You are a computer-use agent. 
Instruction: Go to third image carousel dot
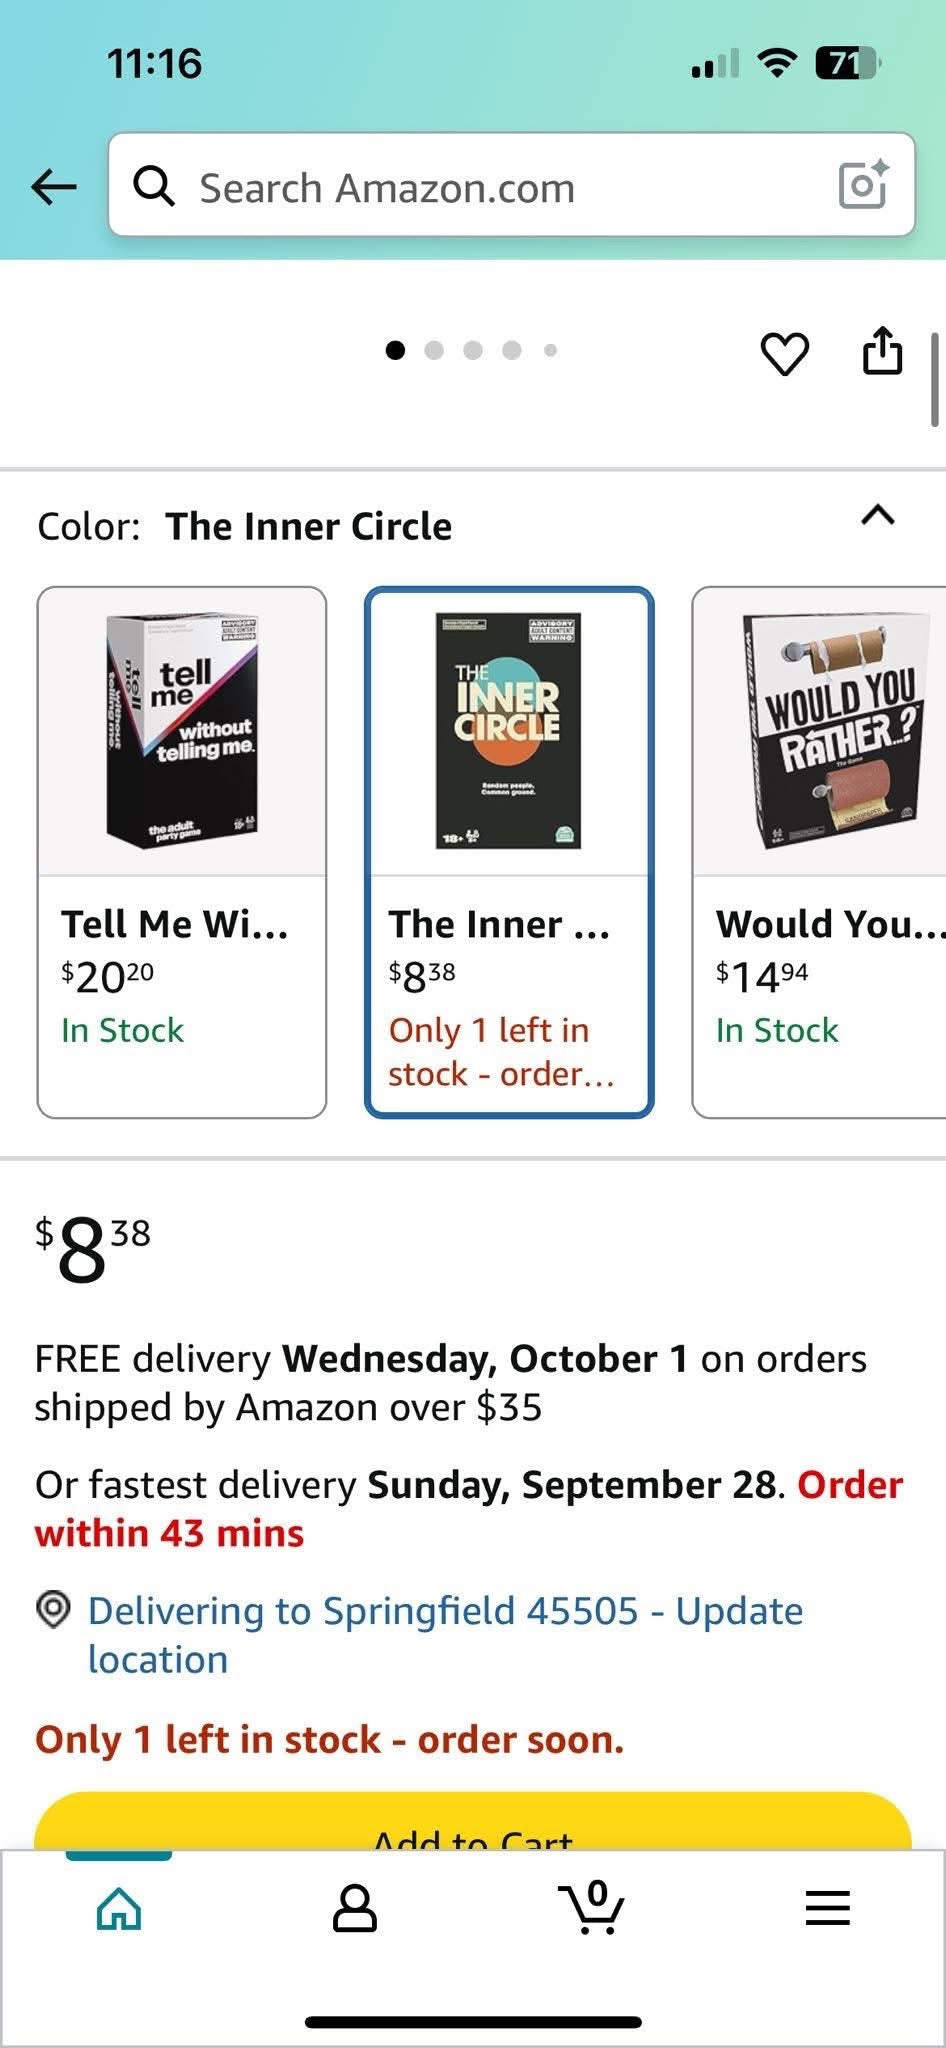[473, 350]
